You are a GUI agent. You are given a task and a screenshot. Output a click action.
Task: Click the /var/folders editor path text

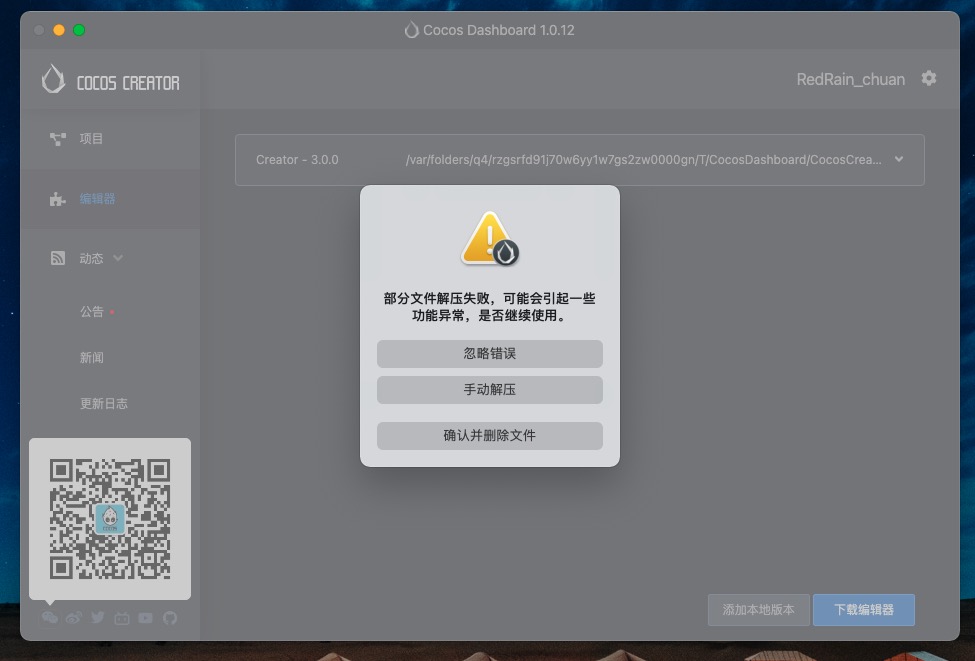click(x=644, y=160)
